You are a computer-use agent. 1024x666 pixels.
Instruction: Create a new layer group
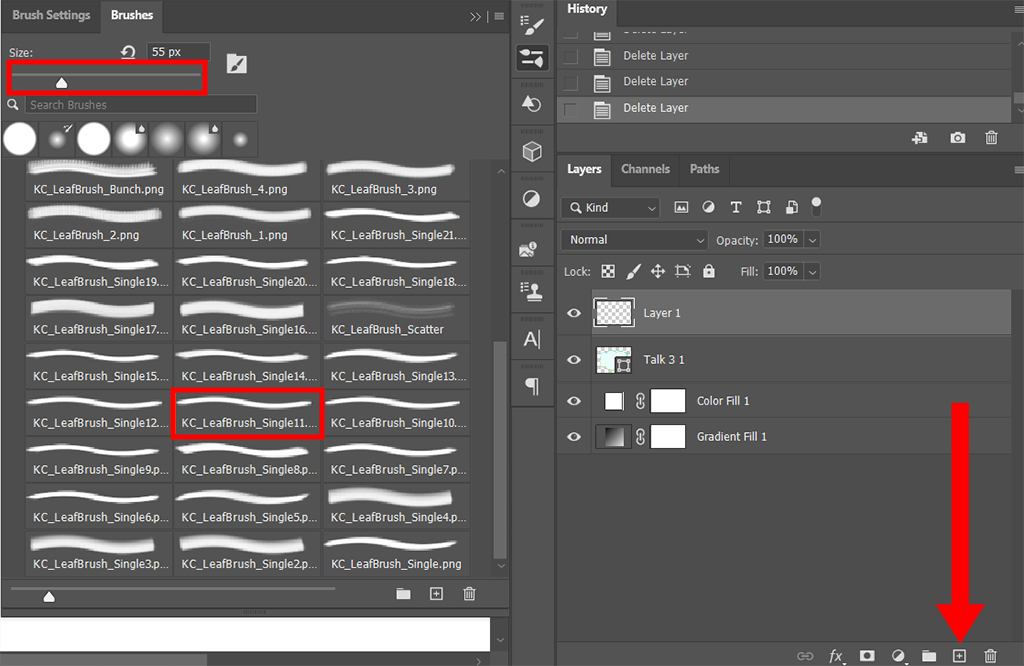pyautogui.click(x=929, y=656)
